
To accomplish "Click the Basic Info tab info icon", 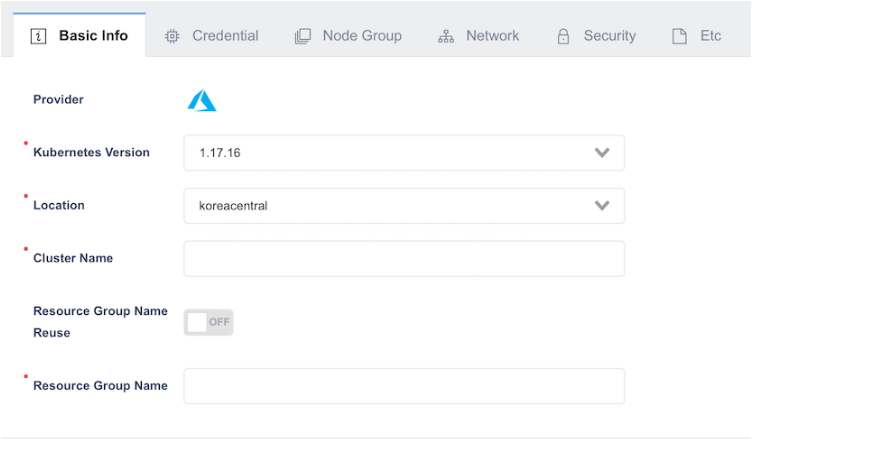I will (x=38, y=37).
